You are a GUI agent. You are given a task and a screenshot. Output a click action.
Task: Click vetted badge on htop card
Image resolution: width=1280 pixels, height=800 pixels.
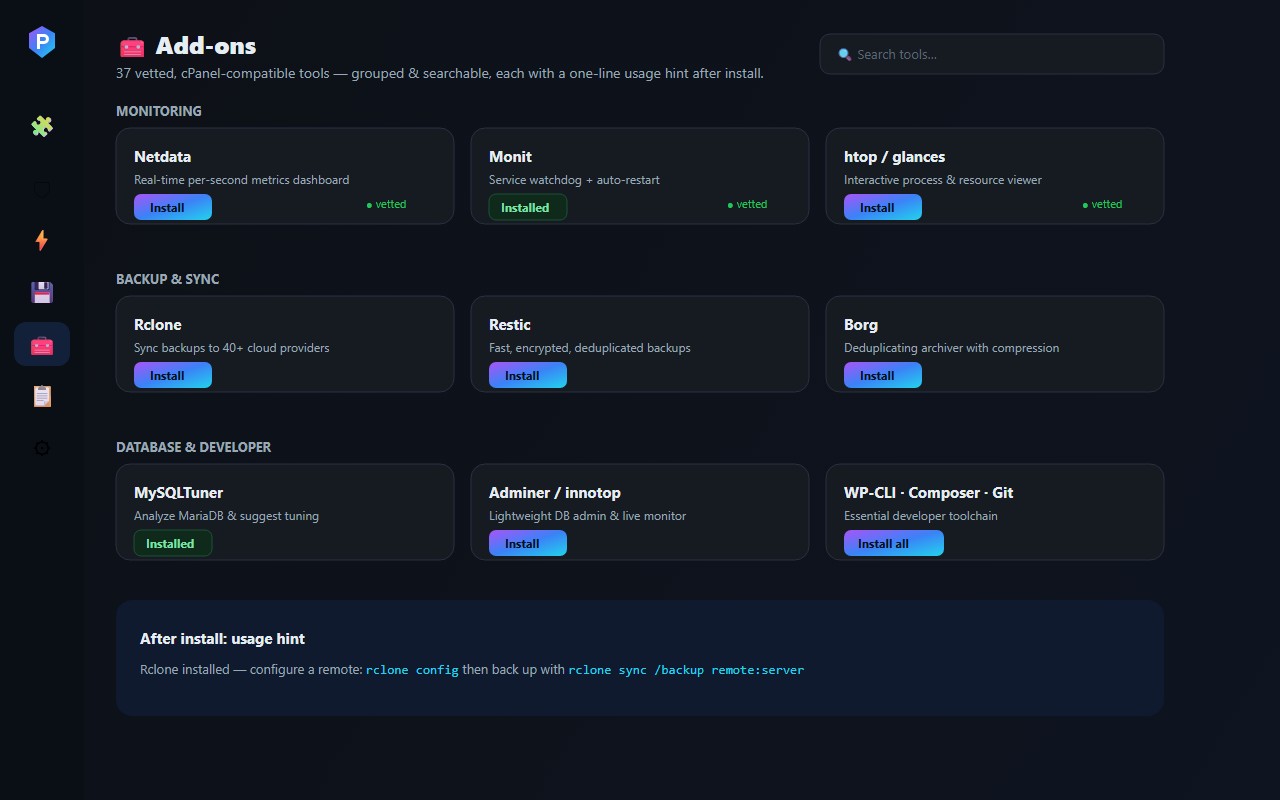[1102, 204]
